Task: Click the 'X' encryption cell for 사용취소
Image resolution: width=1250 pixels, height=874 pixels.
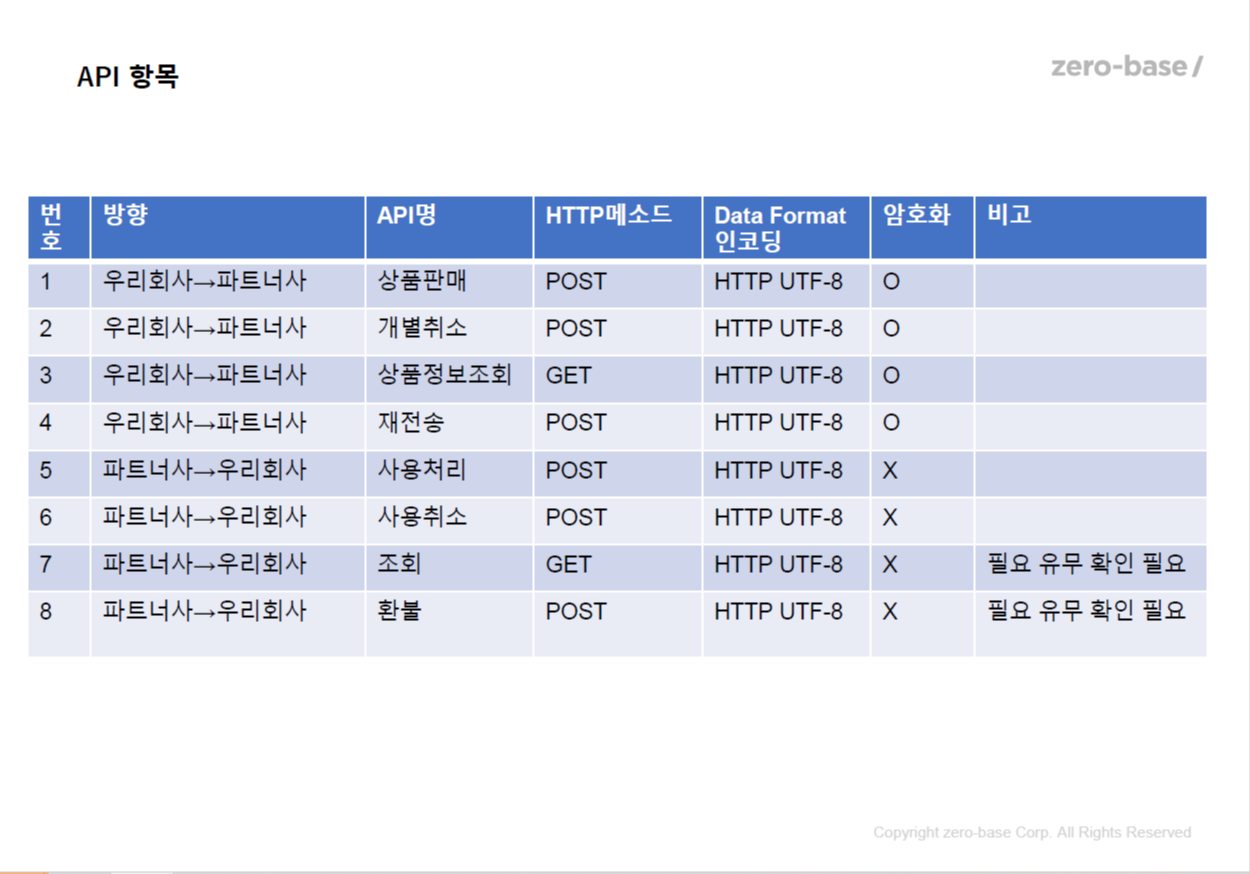Action: click(x=922, y=519)
